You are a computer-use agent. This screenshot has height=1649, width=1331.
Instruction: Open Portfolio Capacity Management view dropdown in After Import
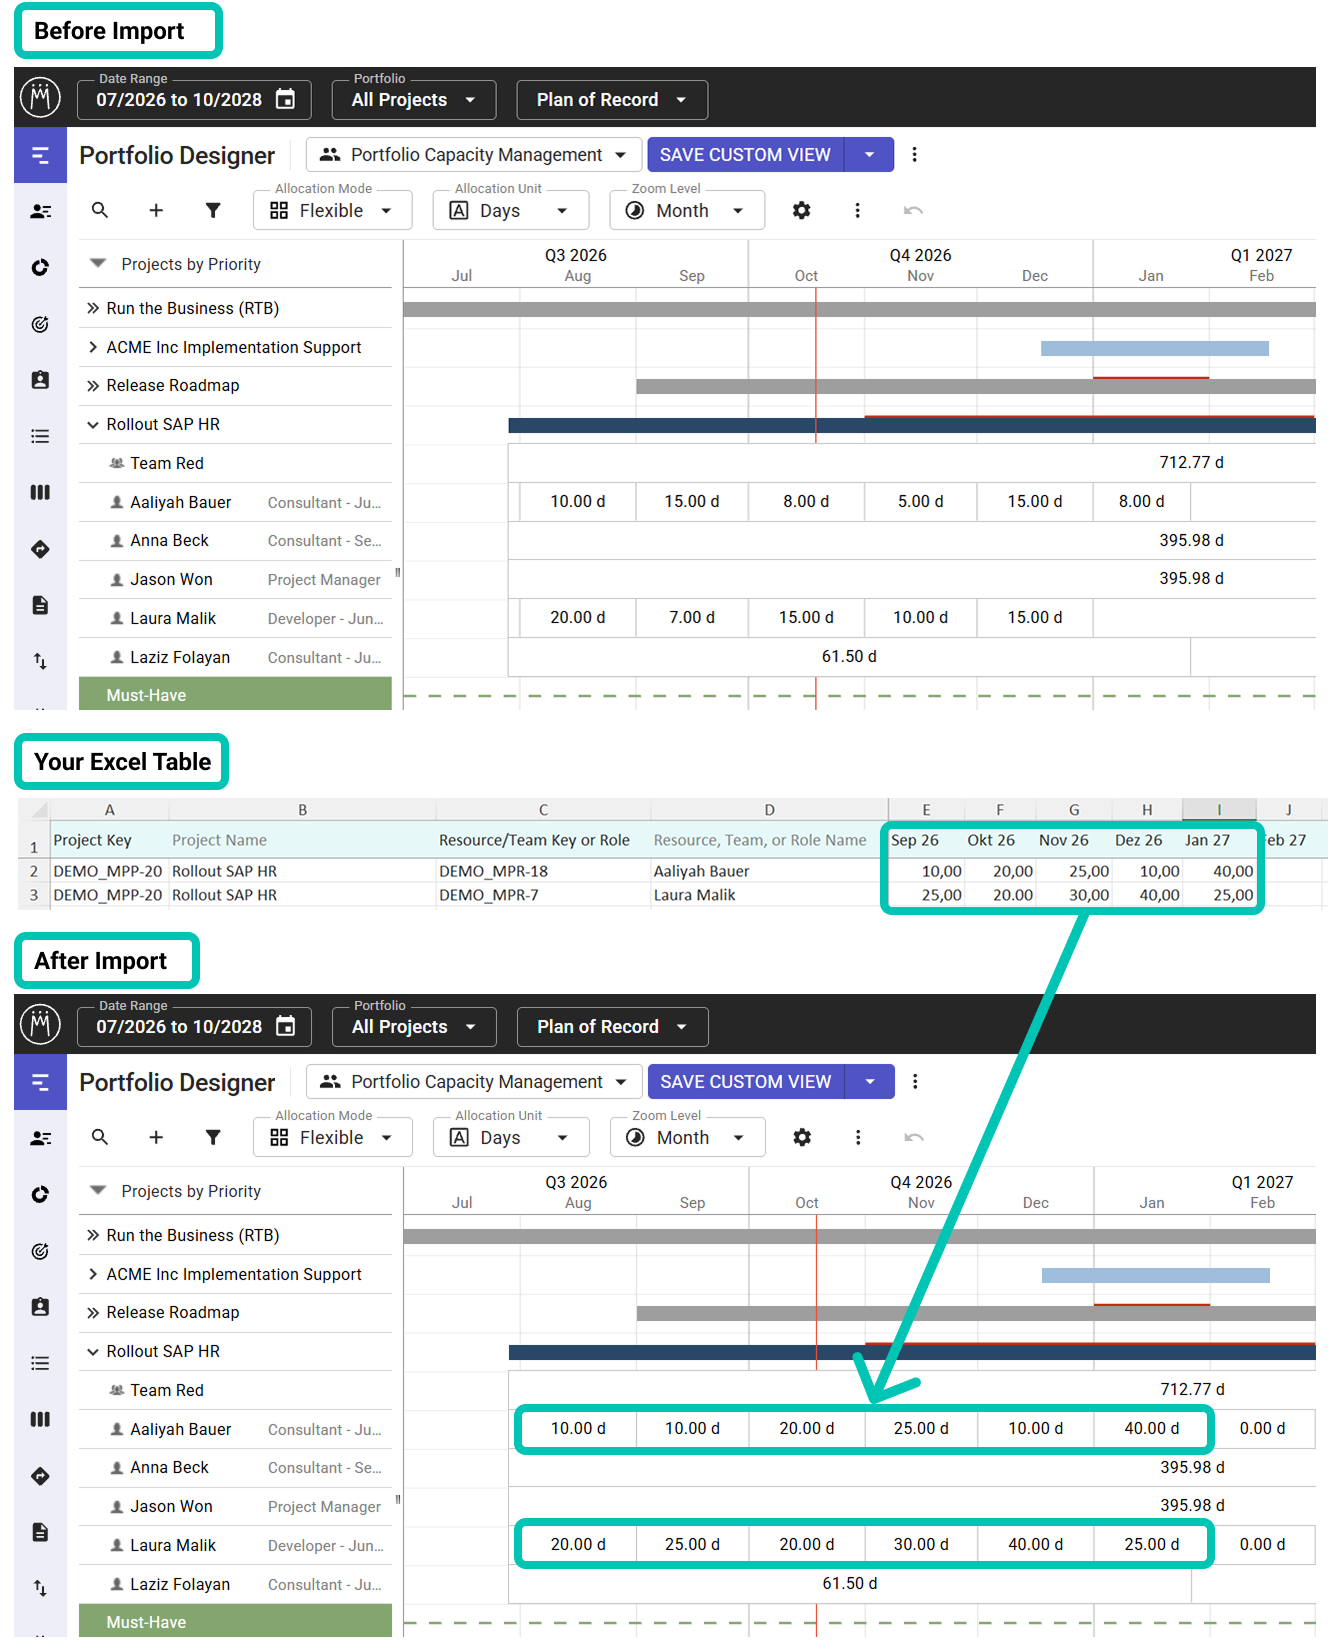coord(473,1082)
